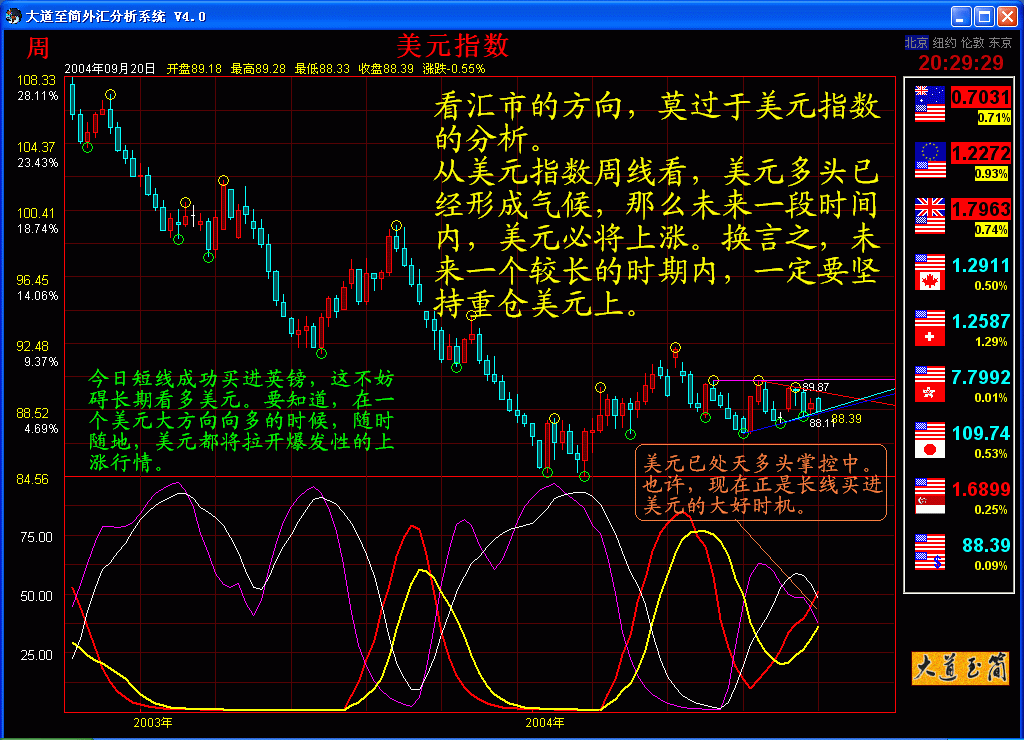The height and width of the screenshot is (740, 1024).
Task: Close the 大道至简外汇分析系统 window
Action: coord(1007,16)
